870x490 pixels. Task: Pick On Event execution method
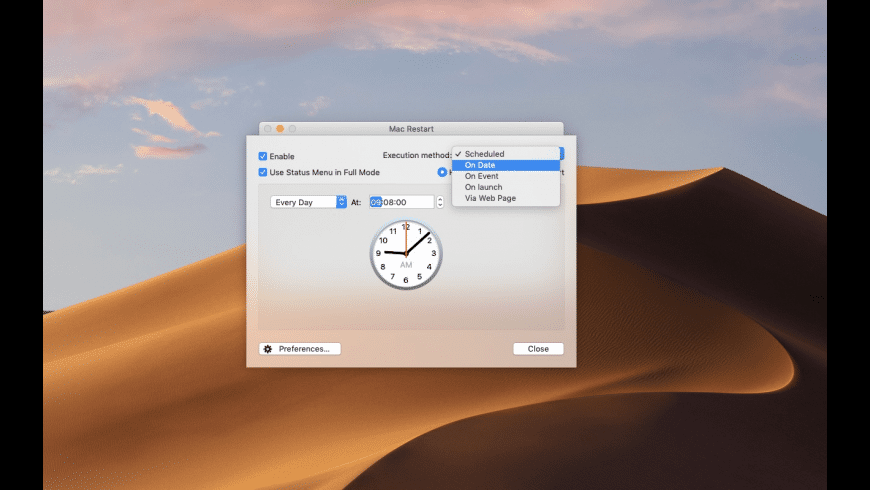(506, 176)
